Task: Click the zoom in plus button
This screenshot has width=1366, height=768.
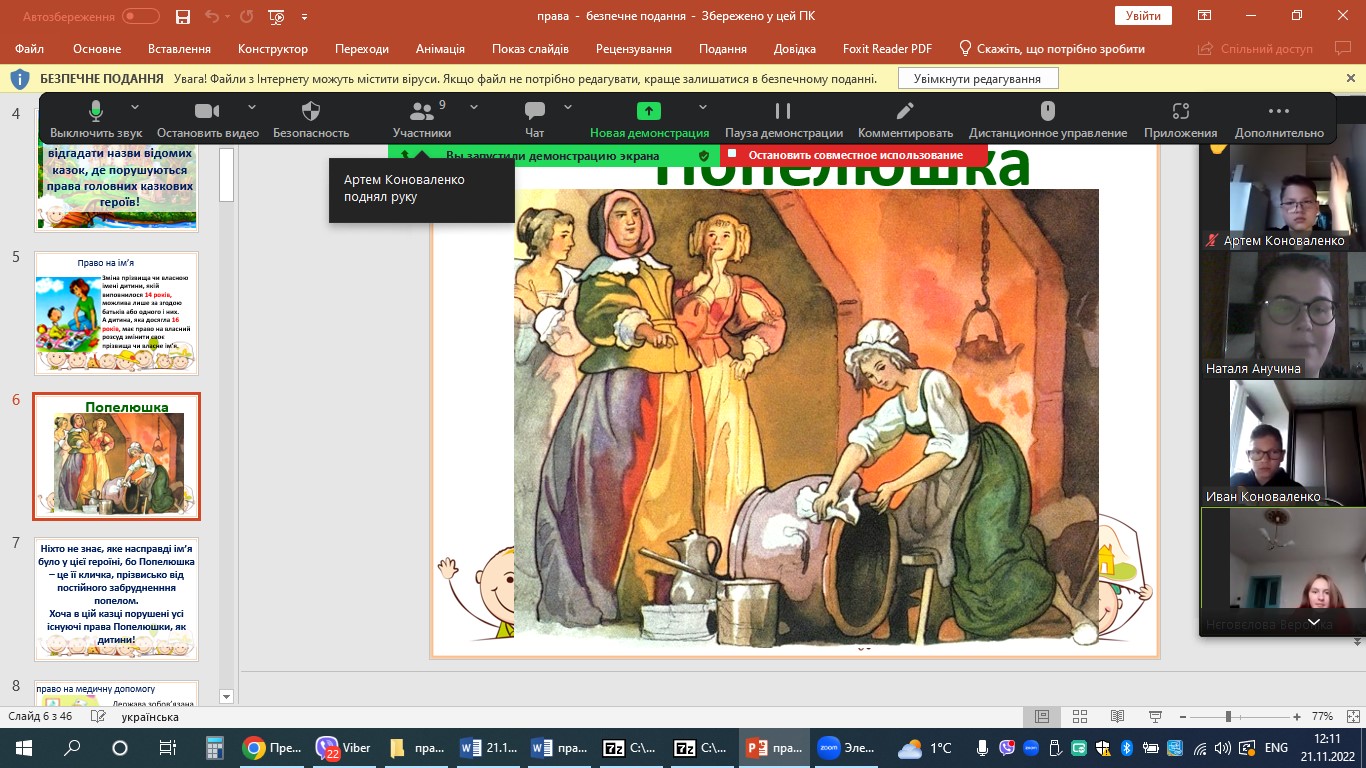Action: click(1296, 717)
